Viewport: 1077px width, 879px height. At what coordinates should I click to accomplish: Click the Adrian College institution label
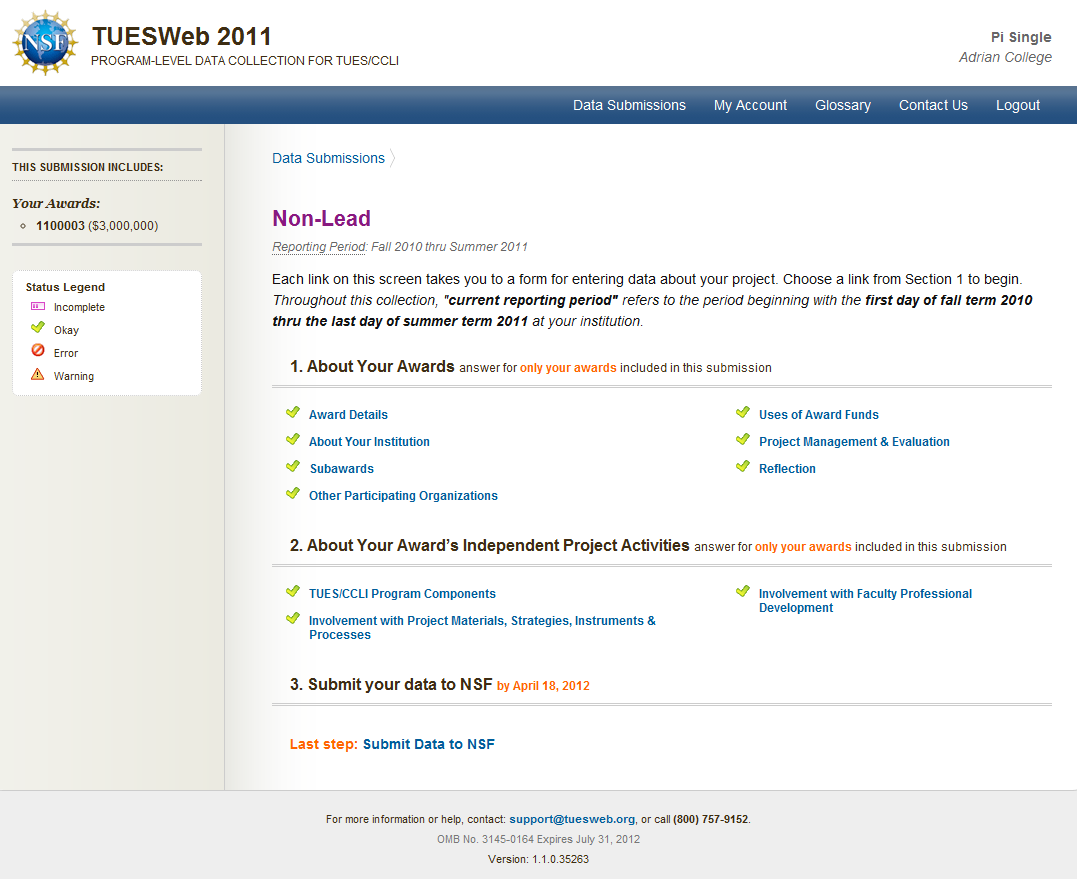tap(1005, 57)
